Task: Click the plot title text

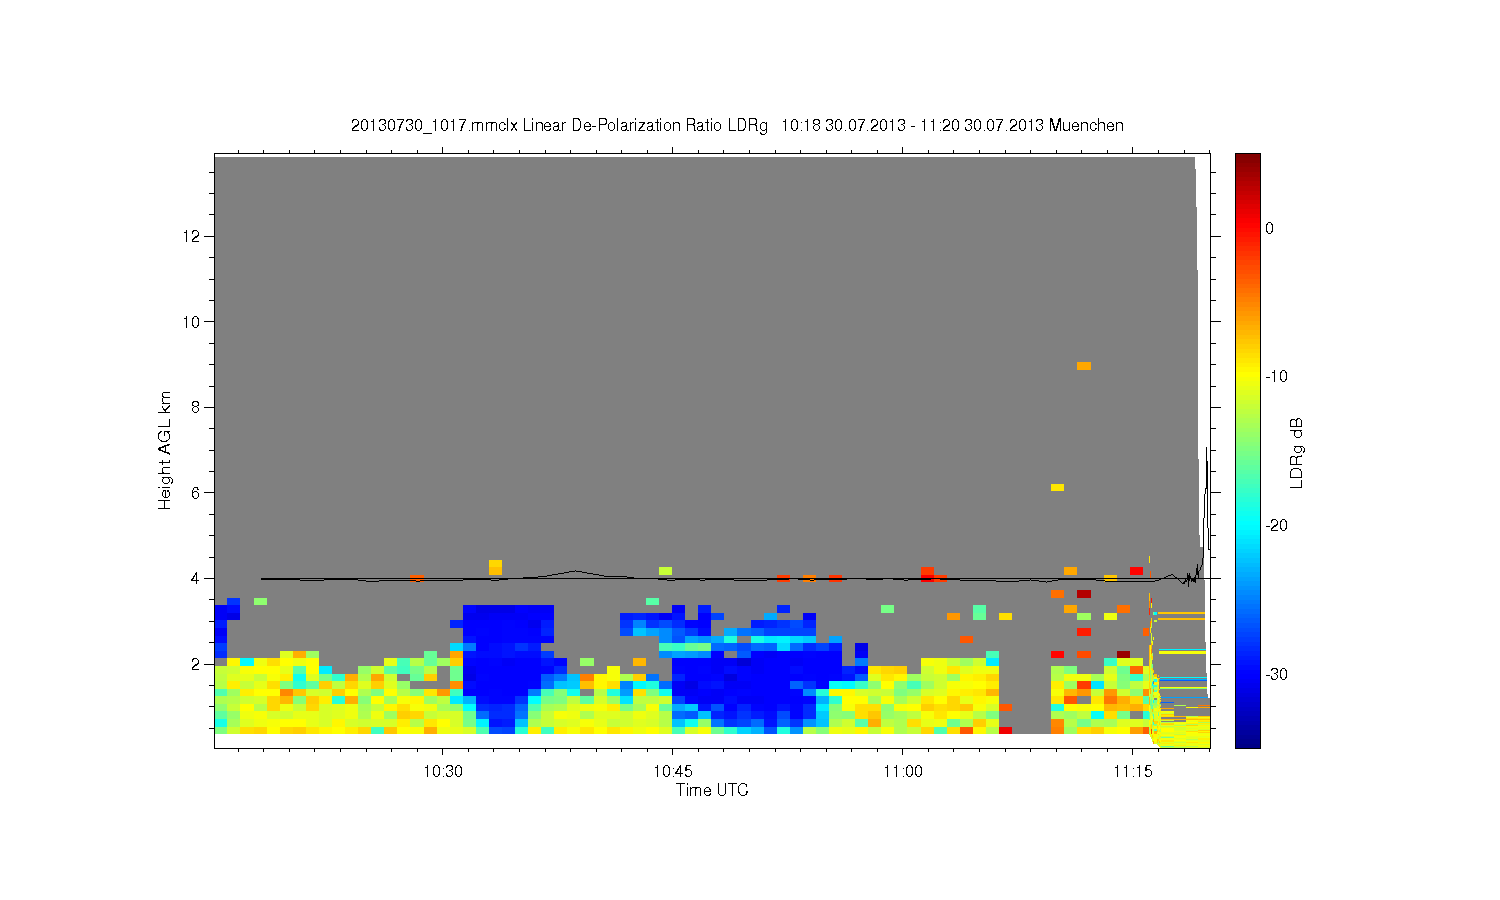Action: pos(737,126)
